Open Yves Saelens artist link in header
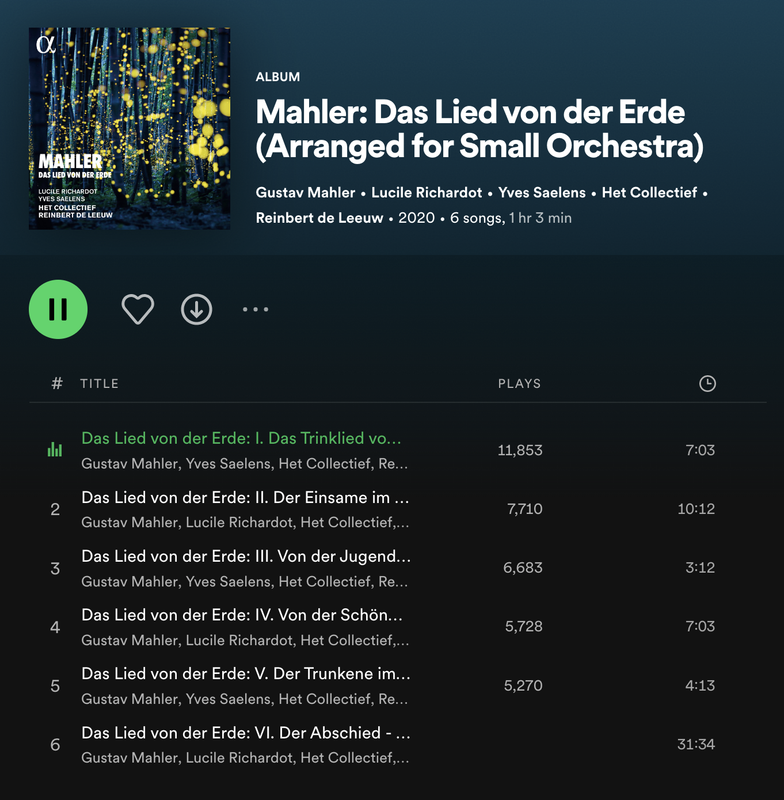Viewport: 784px width, 800px height. pos(542,192)
